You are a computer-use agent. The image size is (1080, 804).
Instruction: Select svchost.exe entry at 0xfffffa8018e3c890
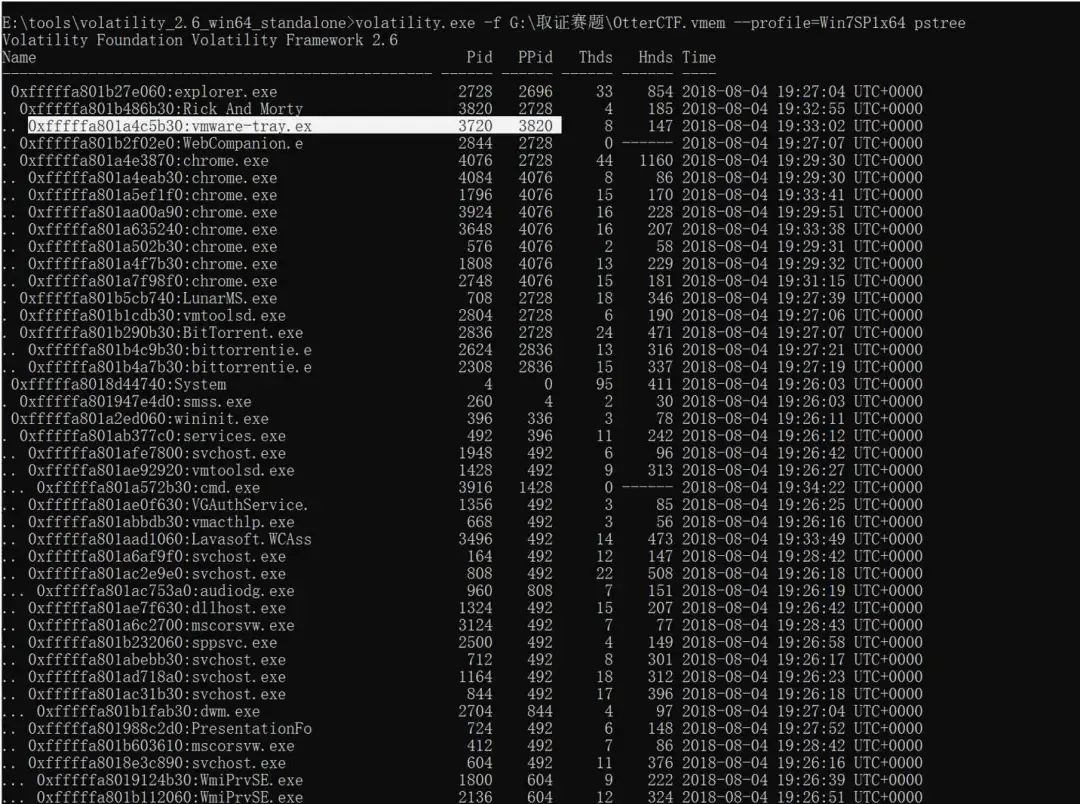156,763
